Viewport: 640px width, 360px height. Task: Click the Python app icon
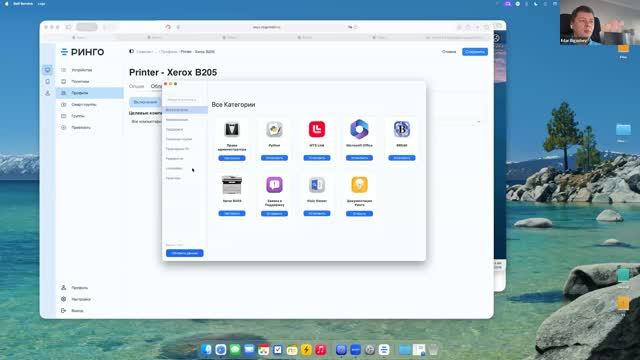pos(274,129)
